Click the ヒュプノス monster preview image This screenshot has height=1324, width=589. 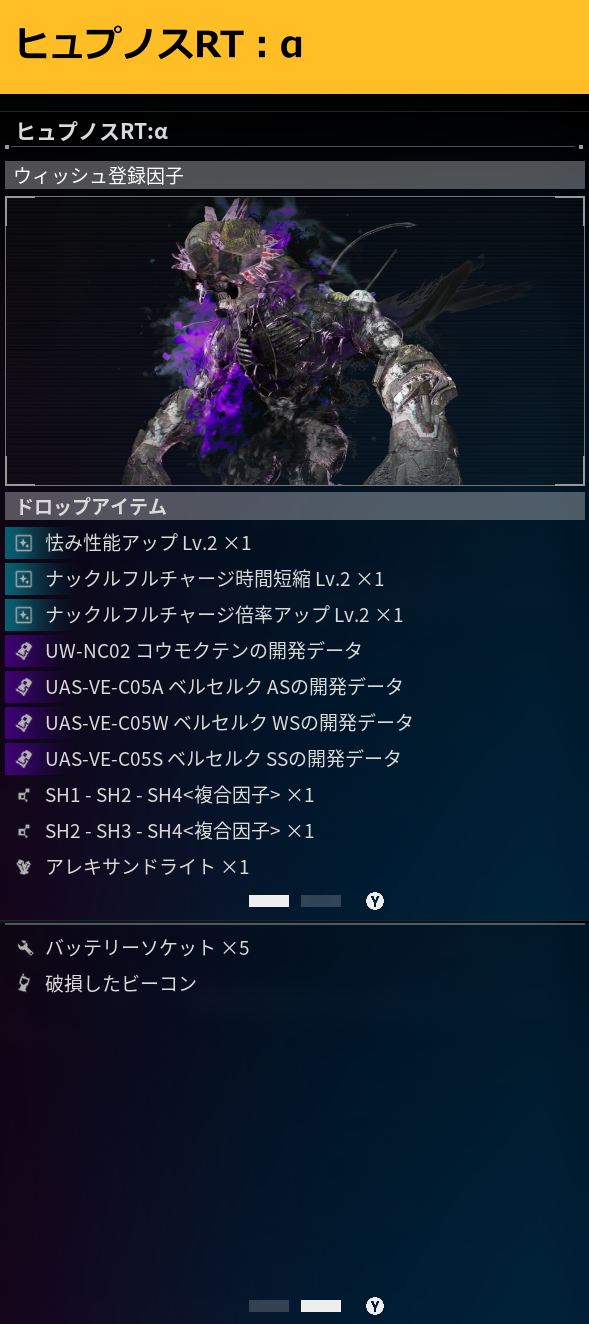pyautogui.click(x=295, y=341)
